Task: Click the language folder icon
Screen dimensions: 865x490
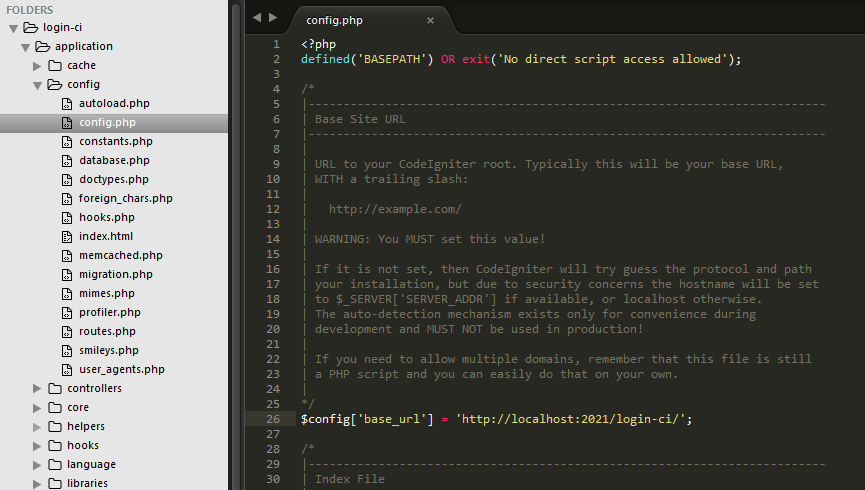Action: coord(55,465)
